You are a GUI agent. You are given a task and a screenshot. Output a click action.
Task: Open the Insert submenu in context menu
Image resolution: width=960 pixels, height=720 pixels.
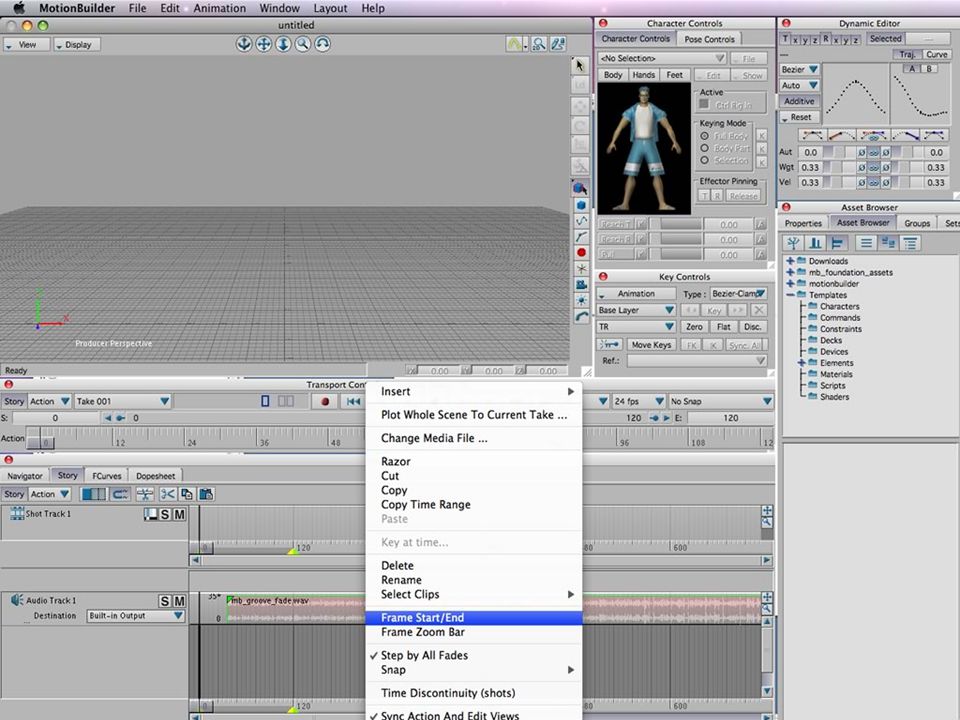click(x=473, y=392)
